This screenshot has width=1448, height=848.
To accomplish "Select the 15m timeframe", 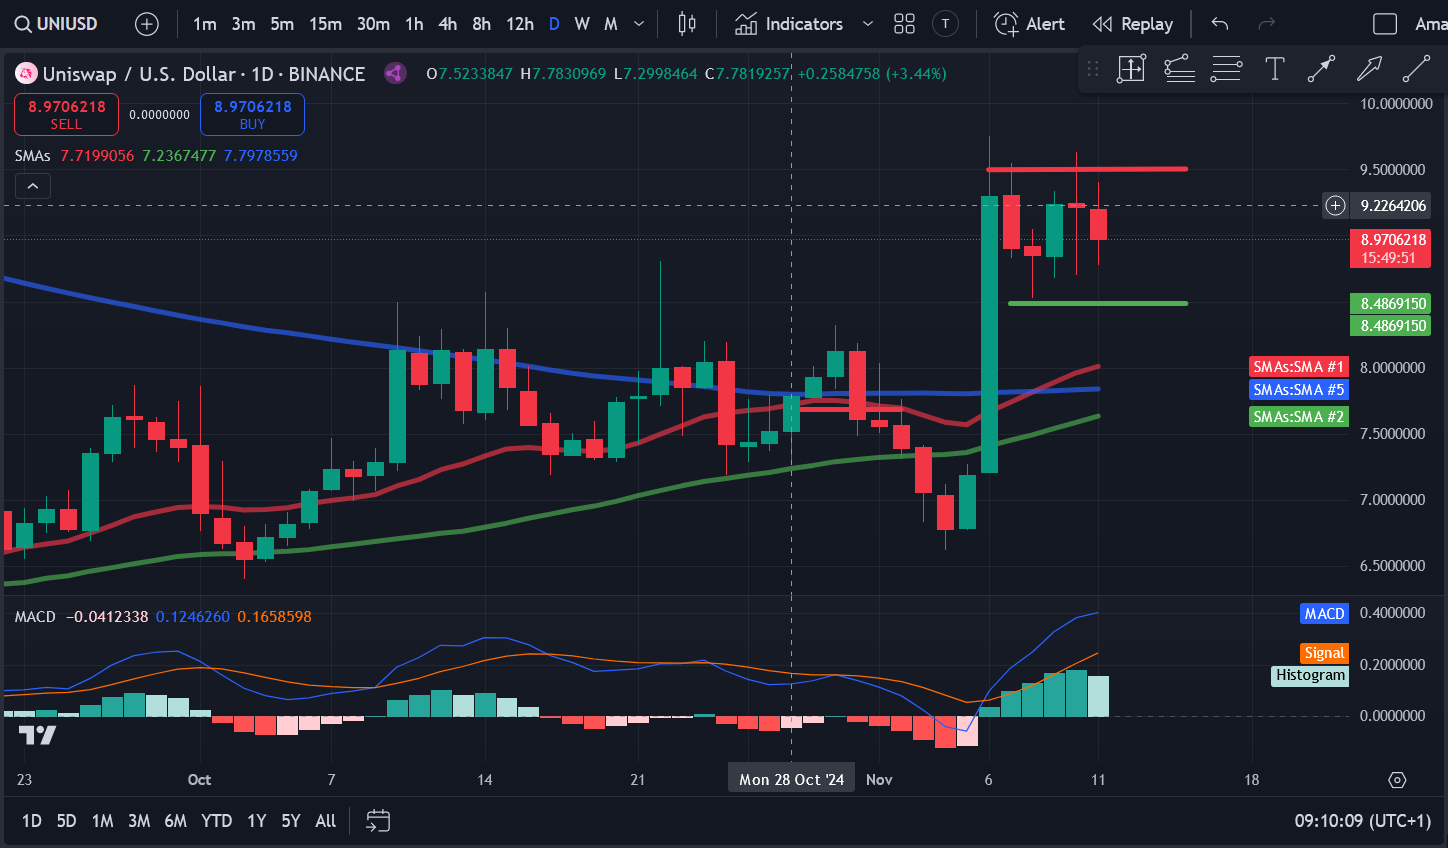I will coord(325,24).
